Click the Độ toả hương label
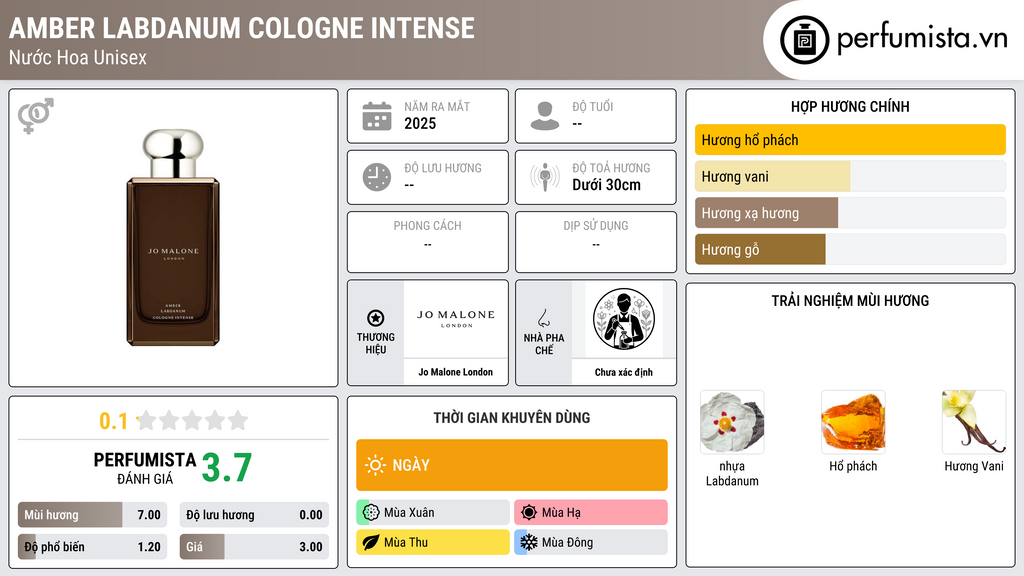 point(611,168)
